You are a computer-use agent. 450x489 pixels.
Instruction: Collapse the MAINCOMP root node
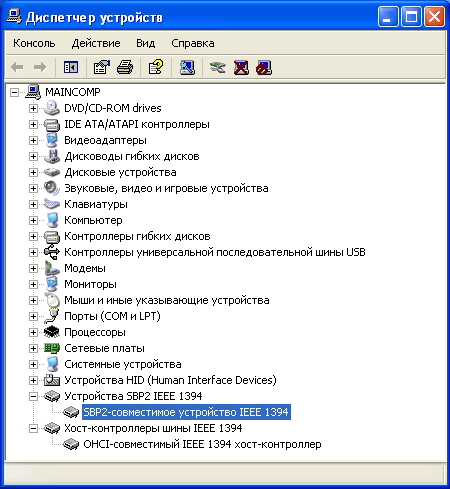(14, 92)
